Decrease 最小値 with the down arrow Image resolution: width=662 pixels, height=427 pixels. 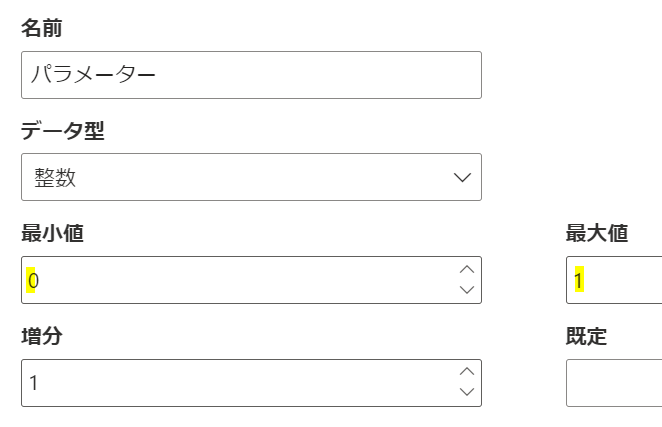click(x=466, y=291)
